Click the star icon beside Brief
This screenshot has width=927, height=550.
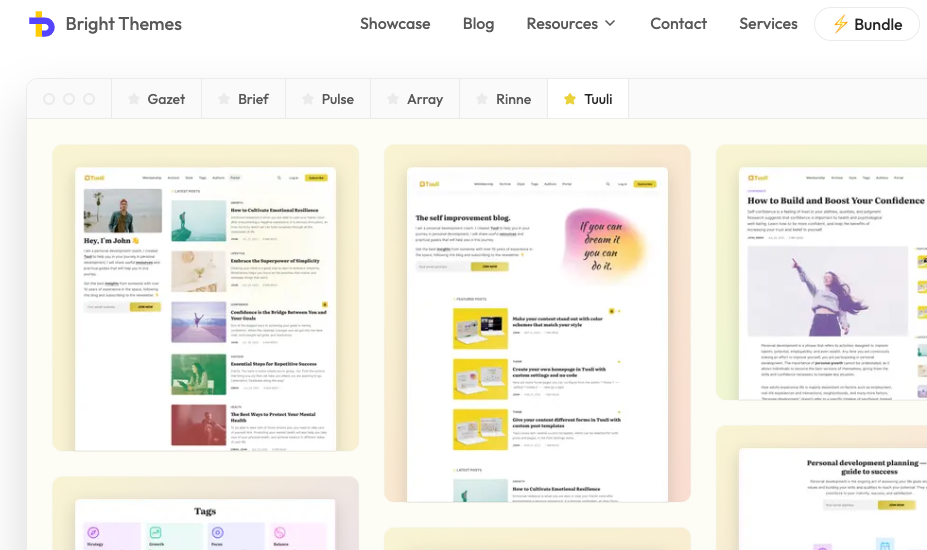pos(224,99)
